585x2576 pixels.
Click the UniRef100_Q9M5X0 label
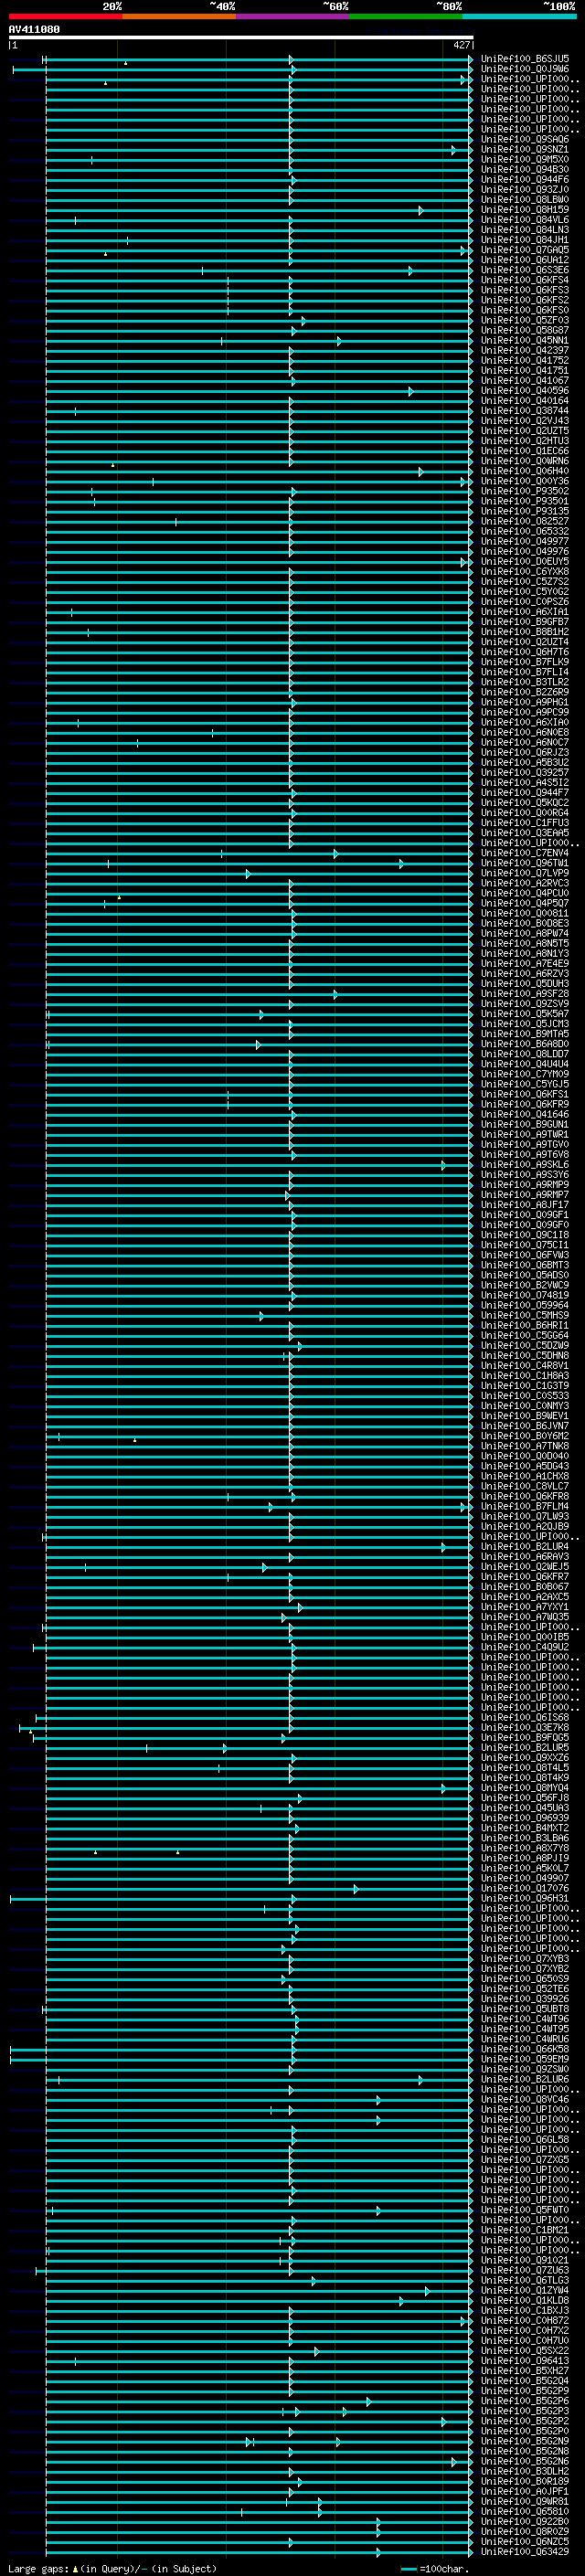524,160
